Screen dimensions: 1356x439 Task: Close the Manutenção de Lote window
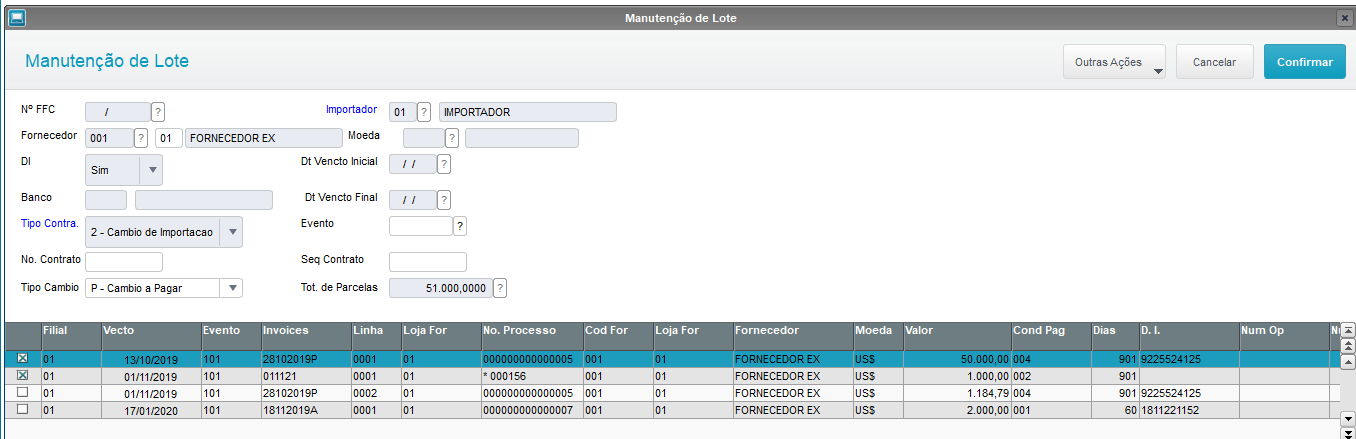(1345, 18)
